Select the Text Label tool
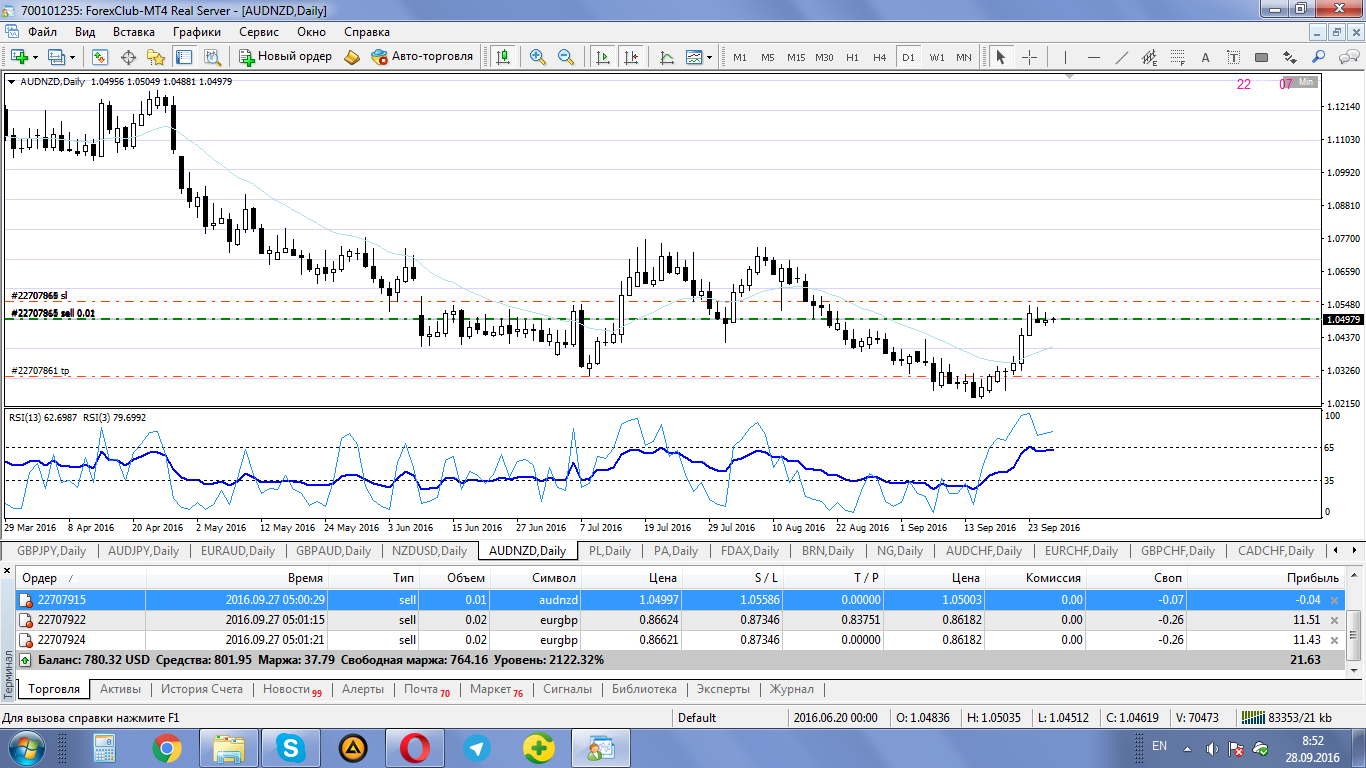Screen dimensions: 1366x768 [1233, 57]
